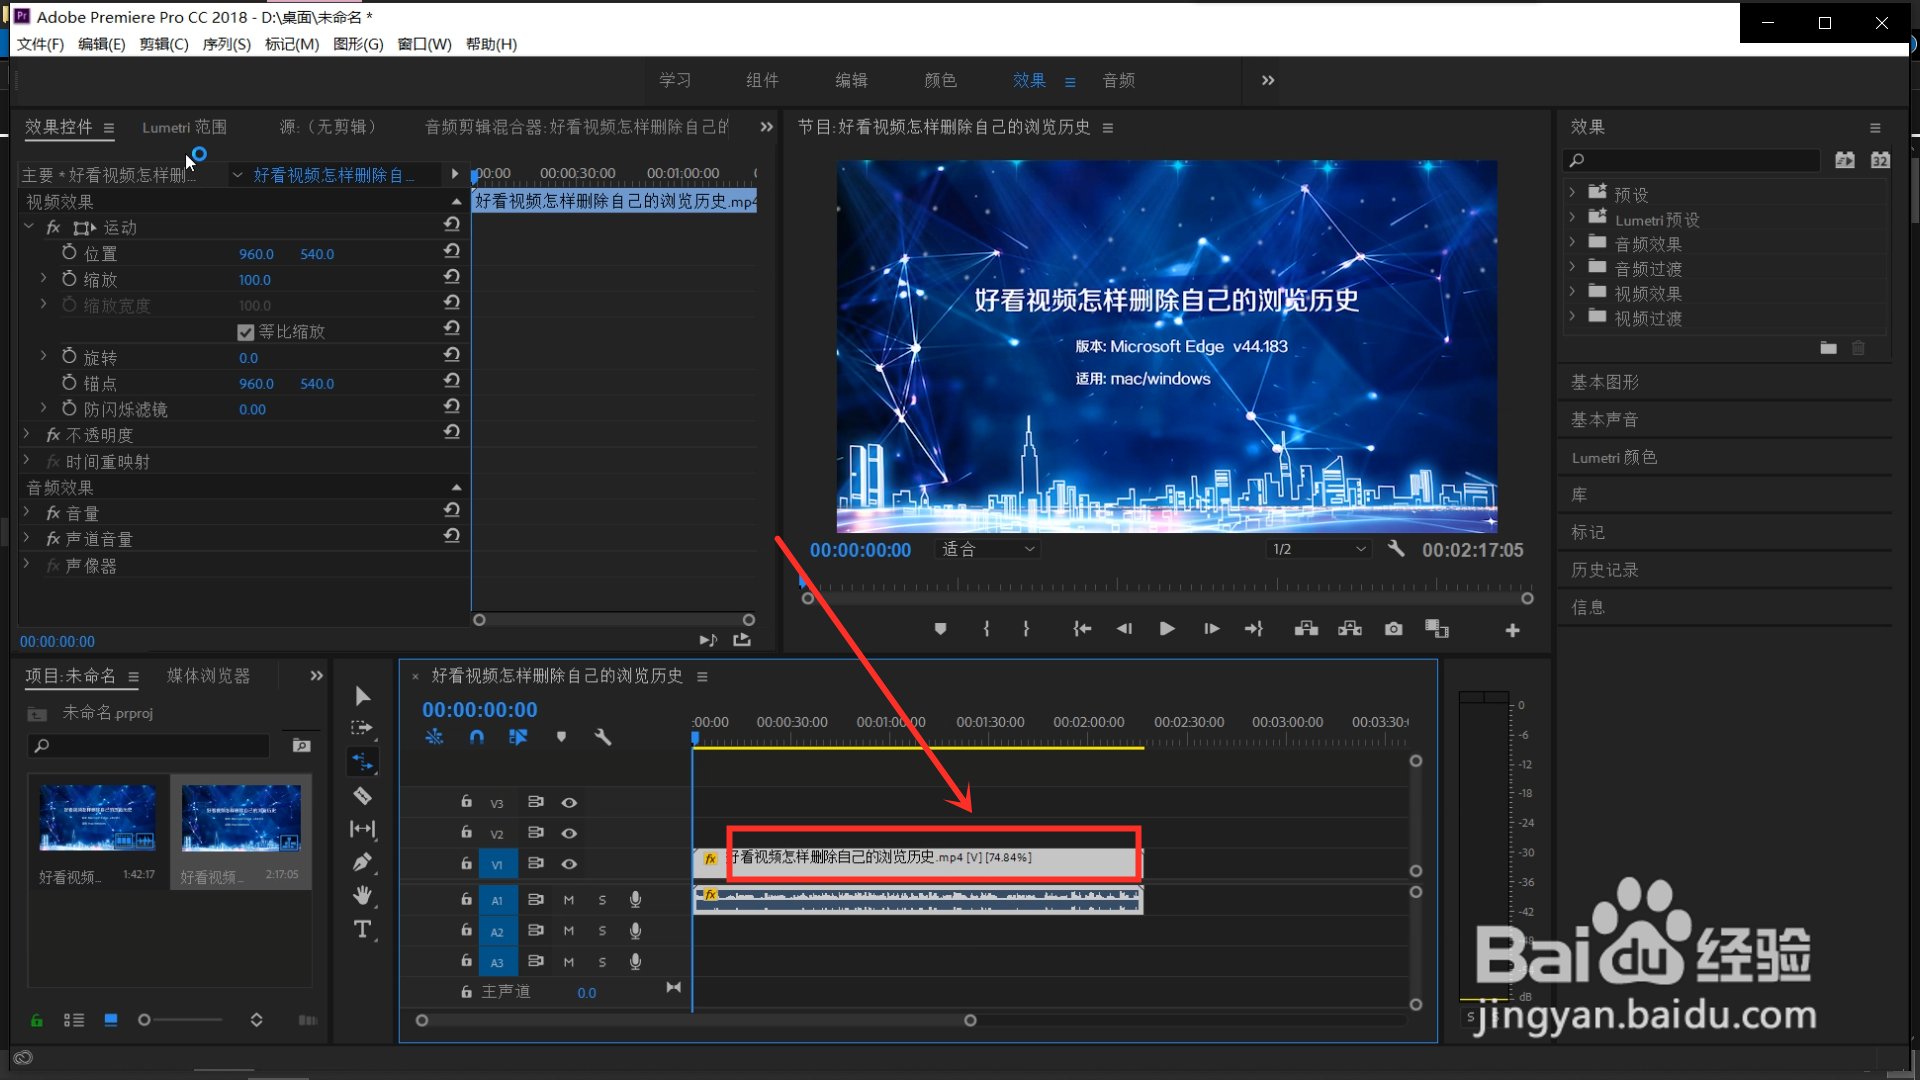Image resolution: width=1920 pixels, height=1080 pixels.
Task: Click Mark In bracket button
Action: click(986, 629)
